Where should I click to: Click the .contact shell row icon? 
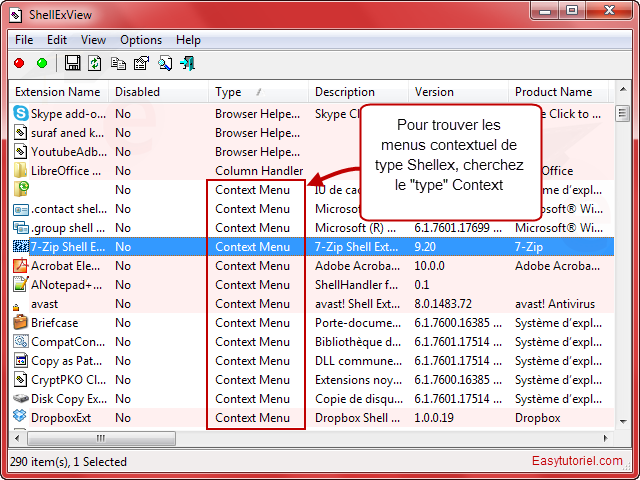[x=20, y=209]
